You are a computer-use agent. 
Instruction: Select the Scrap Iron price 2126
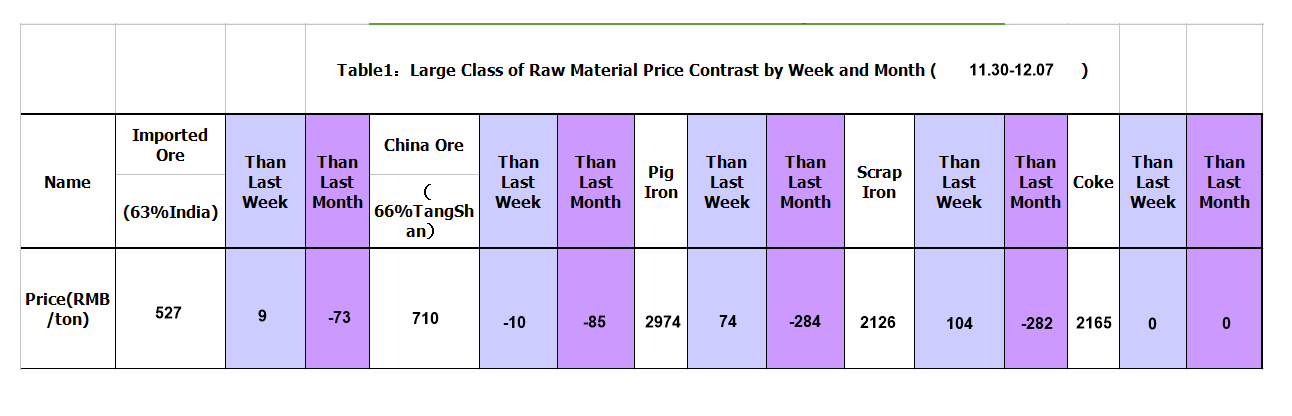click(879, 322)
